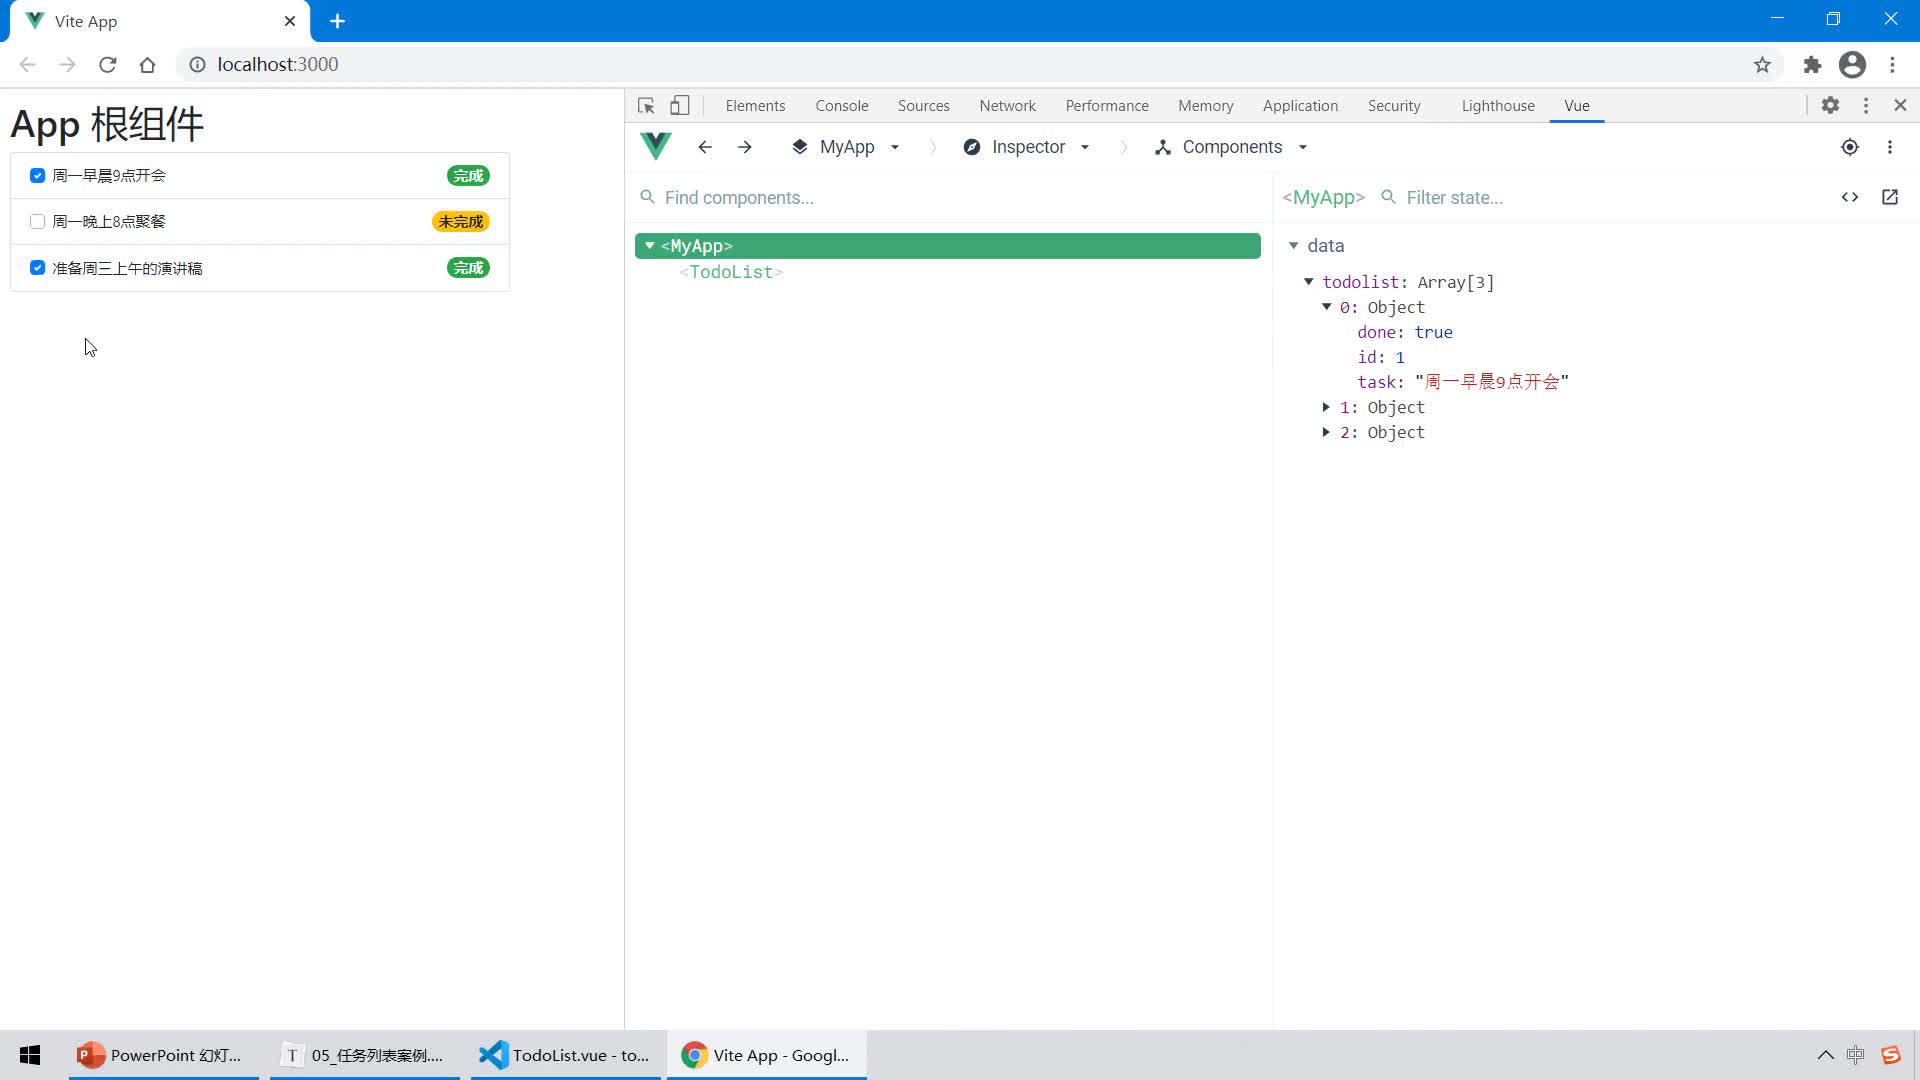Expand the 1: Object tree item
The height and width of the screenshot is (1080, 1920).
1328,407
